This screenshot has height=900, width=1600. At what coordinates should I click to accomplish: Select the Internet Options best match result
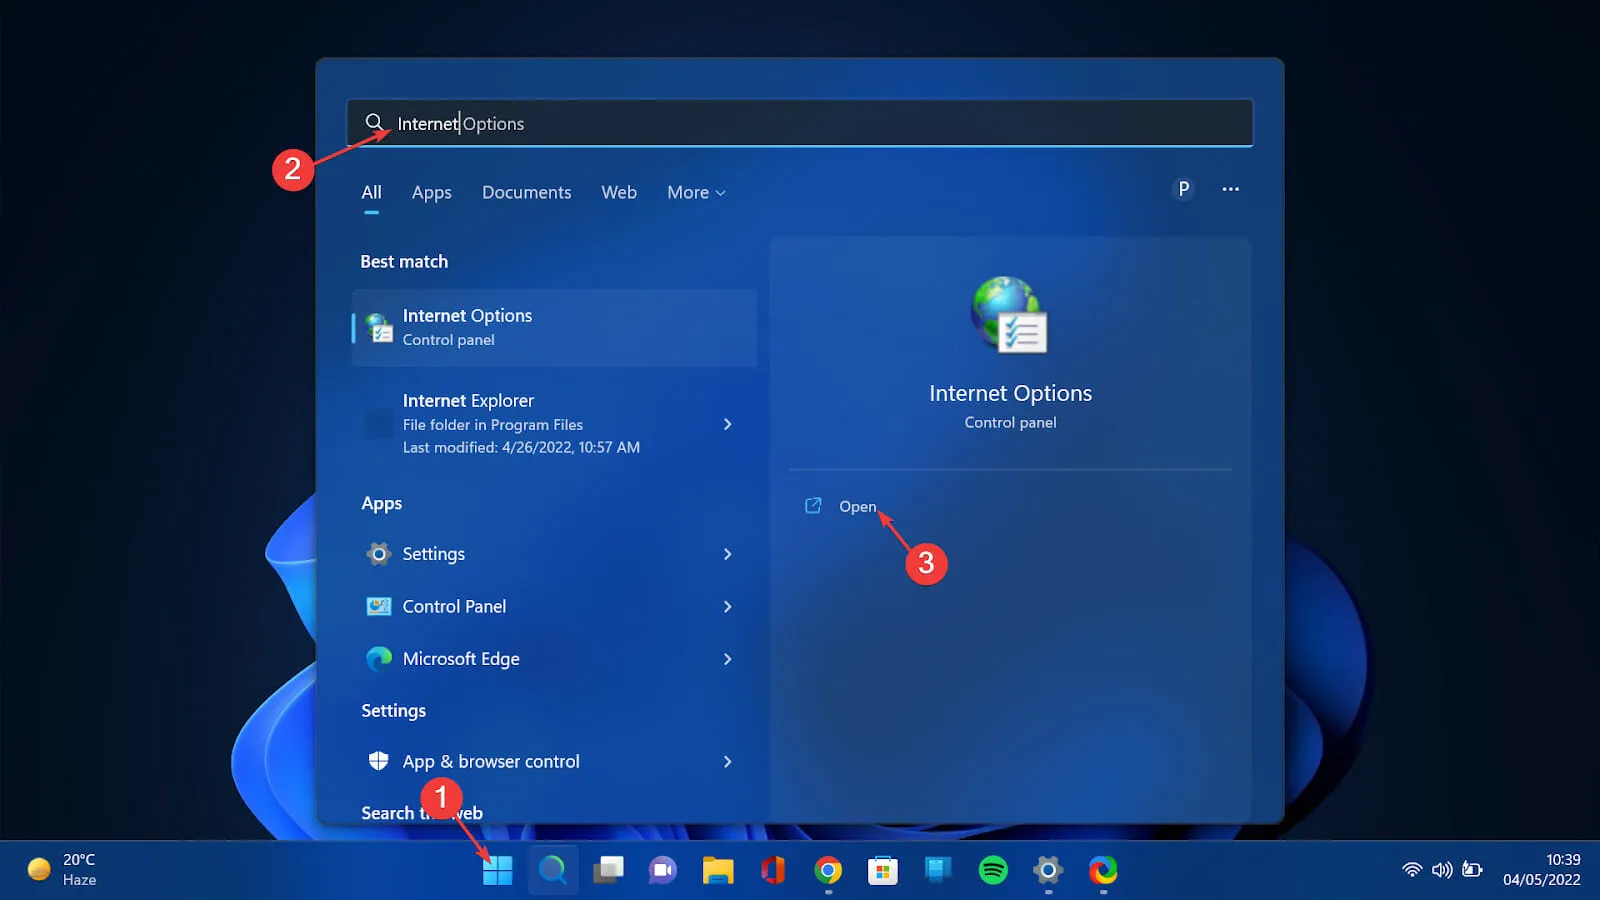tap(553, 328)
